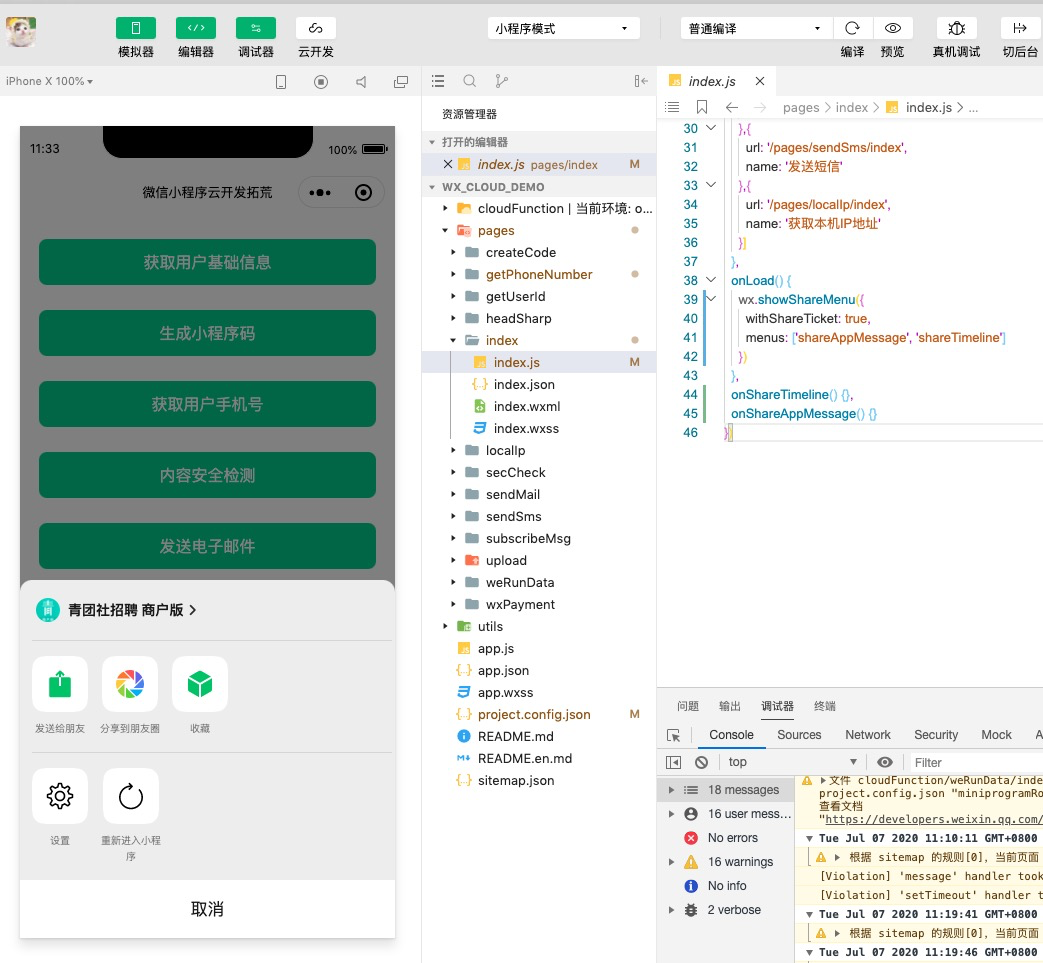Toggle live expression eye icon in console
The height and width of the screenshot is (963, 1043).
click(885, 762)
